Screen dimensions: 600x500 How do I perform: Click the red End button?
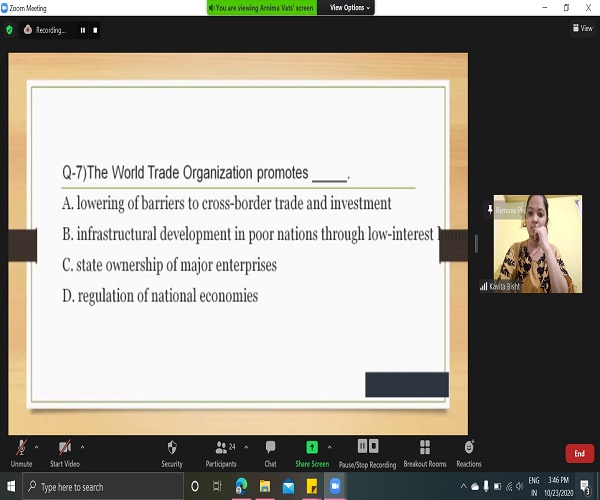coord(579,453)
